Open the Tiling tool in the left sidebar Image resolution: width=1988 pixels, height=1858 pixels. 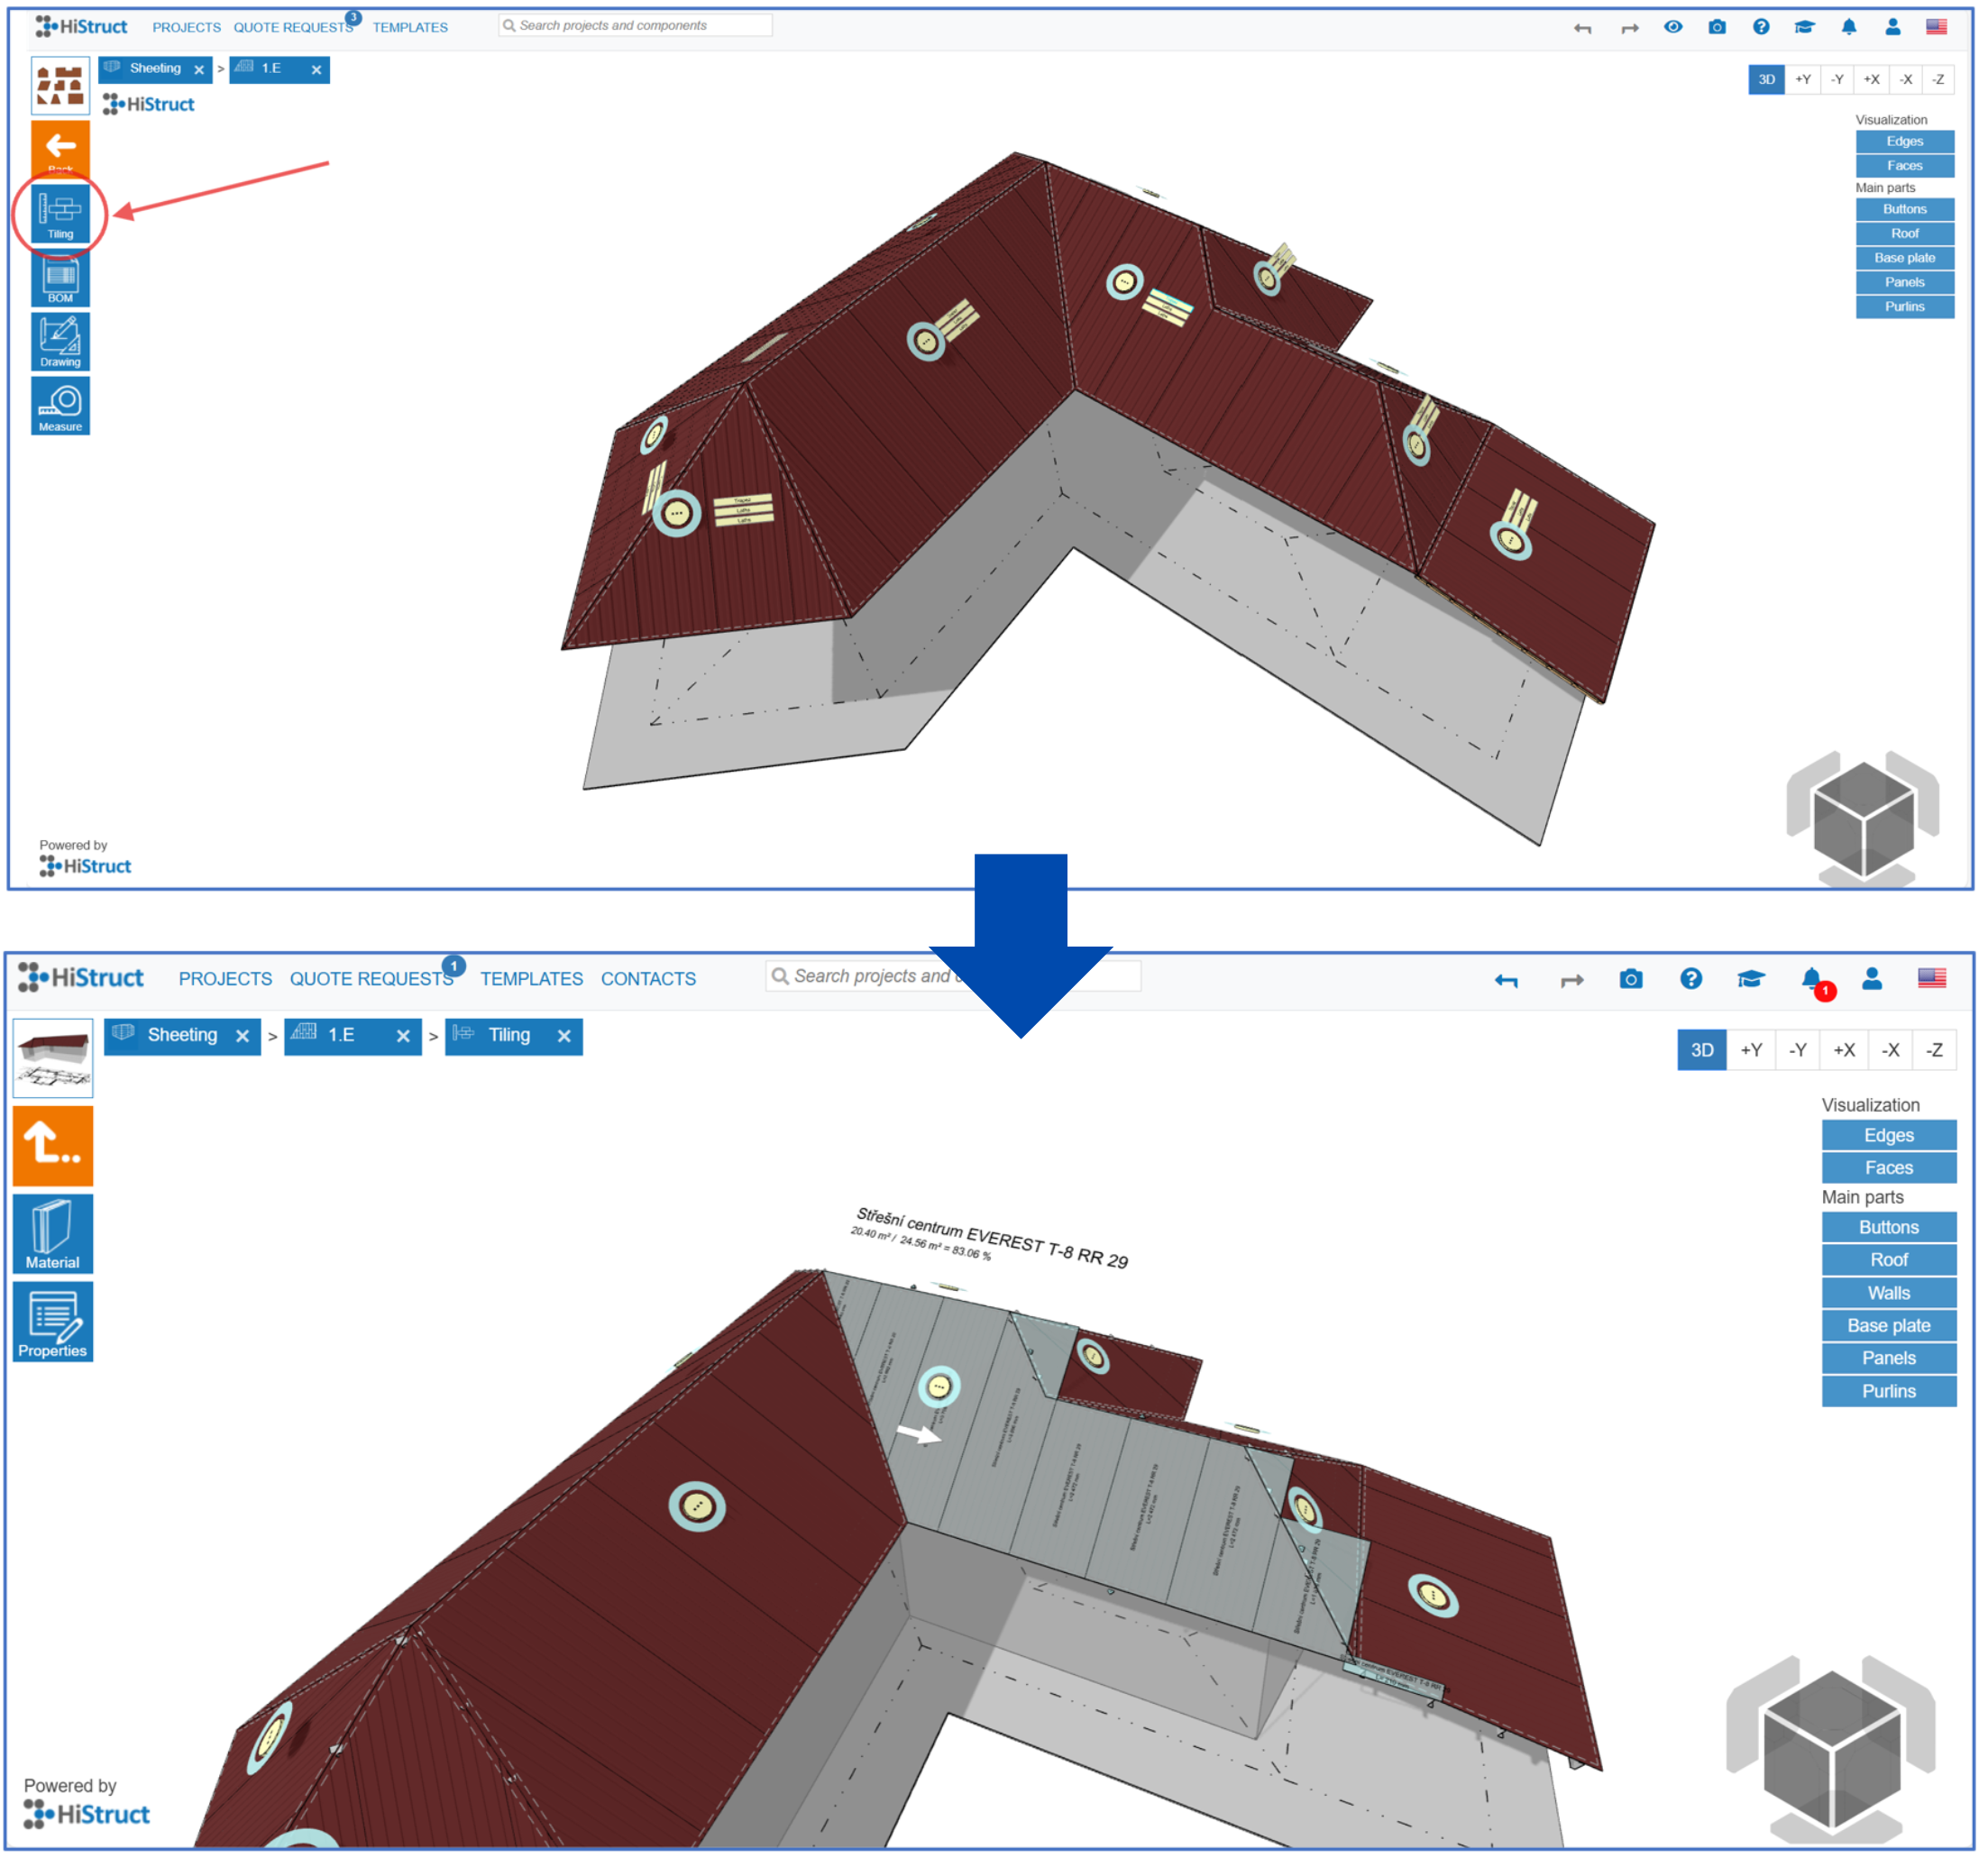[x=60, y=214]
